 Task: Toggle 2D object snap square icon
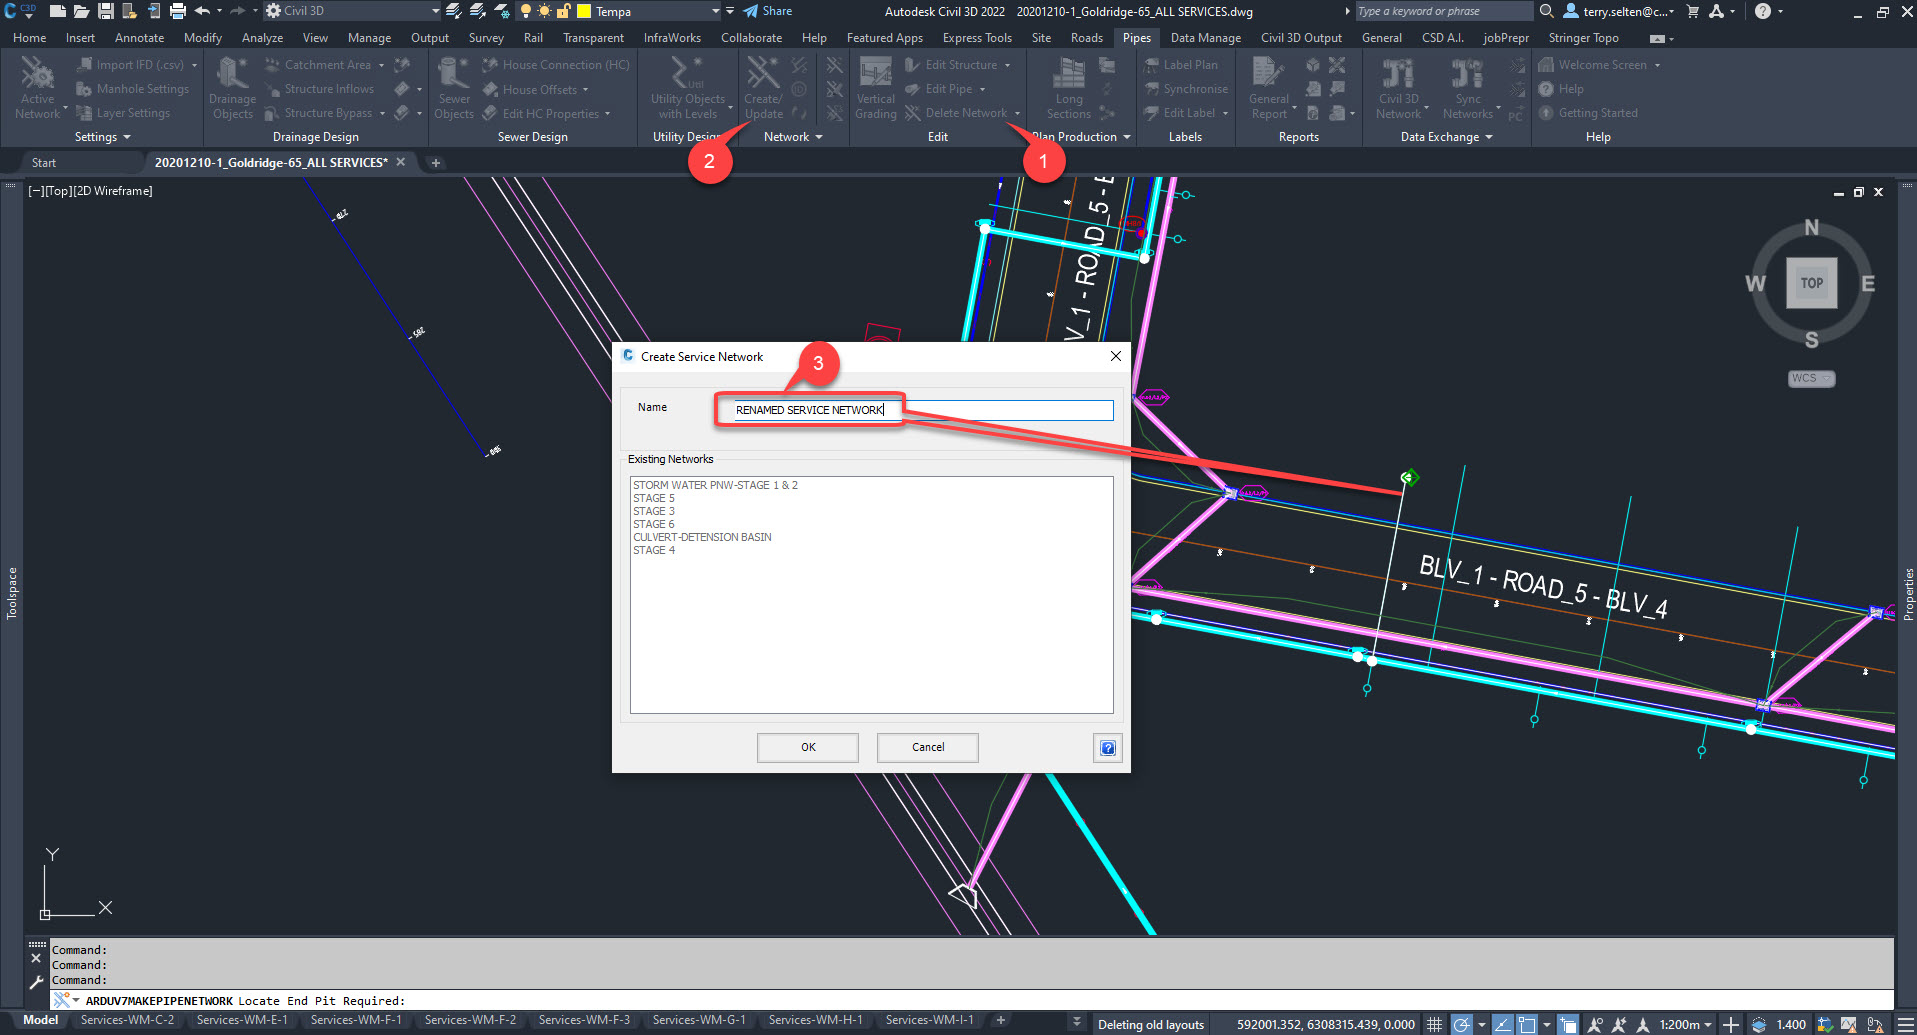click(1527, 1024)
